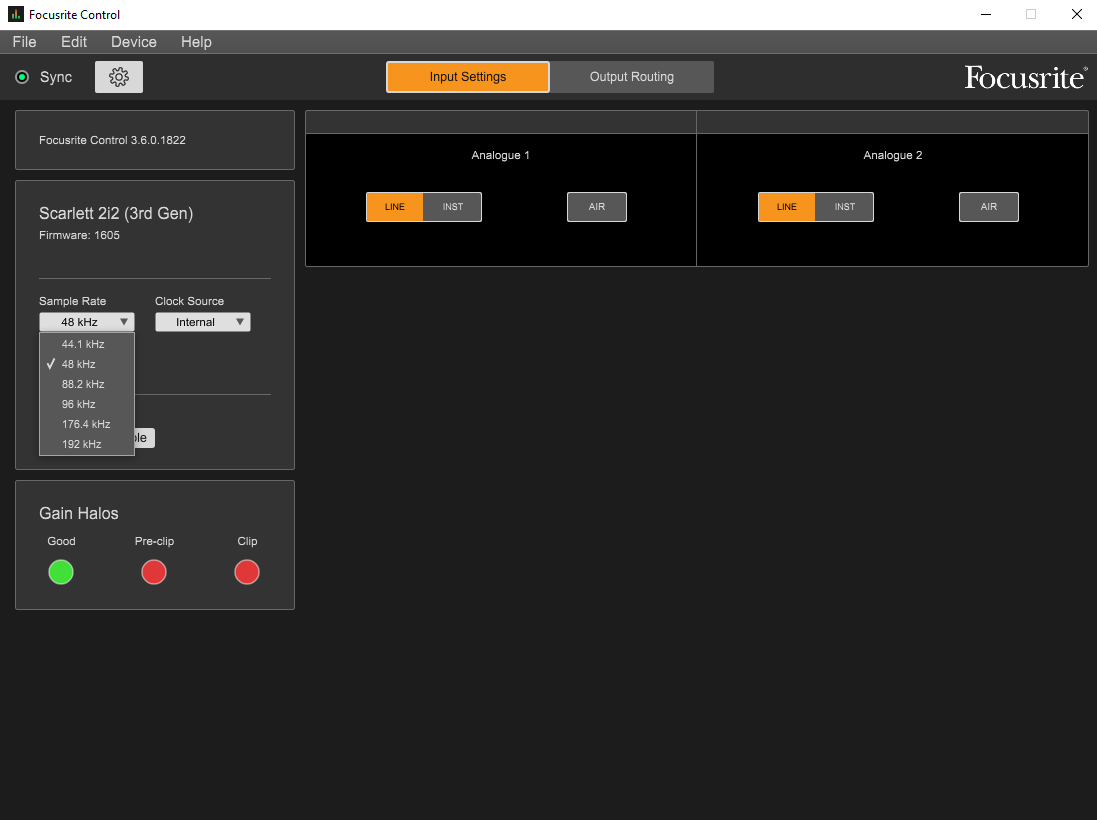The width and height of the screenshot is (1097, 820).
Task: Click the Clip gain halo color
Action: pos(247,572)
